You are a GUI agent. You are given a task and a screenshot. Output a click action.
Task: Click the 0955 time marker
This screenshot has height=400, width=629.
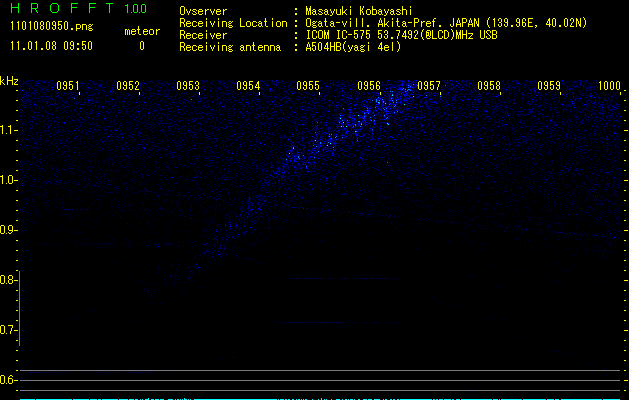click(x=308, y=86)
